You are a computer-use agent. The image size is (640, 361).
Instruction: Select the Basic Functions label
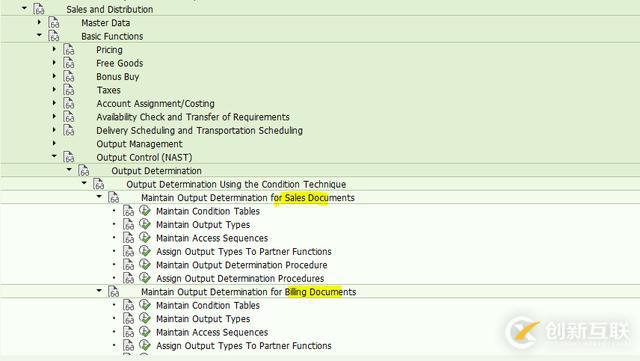point(112,36)
